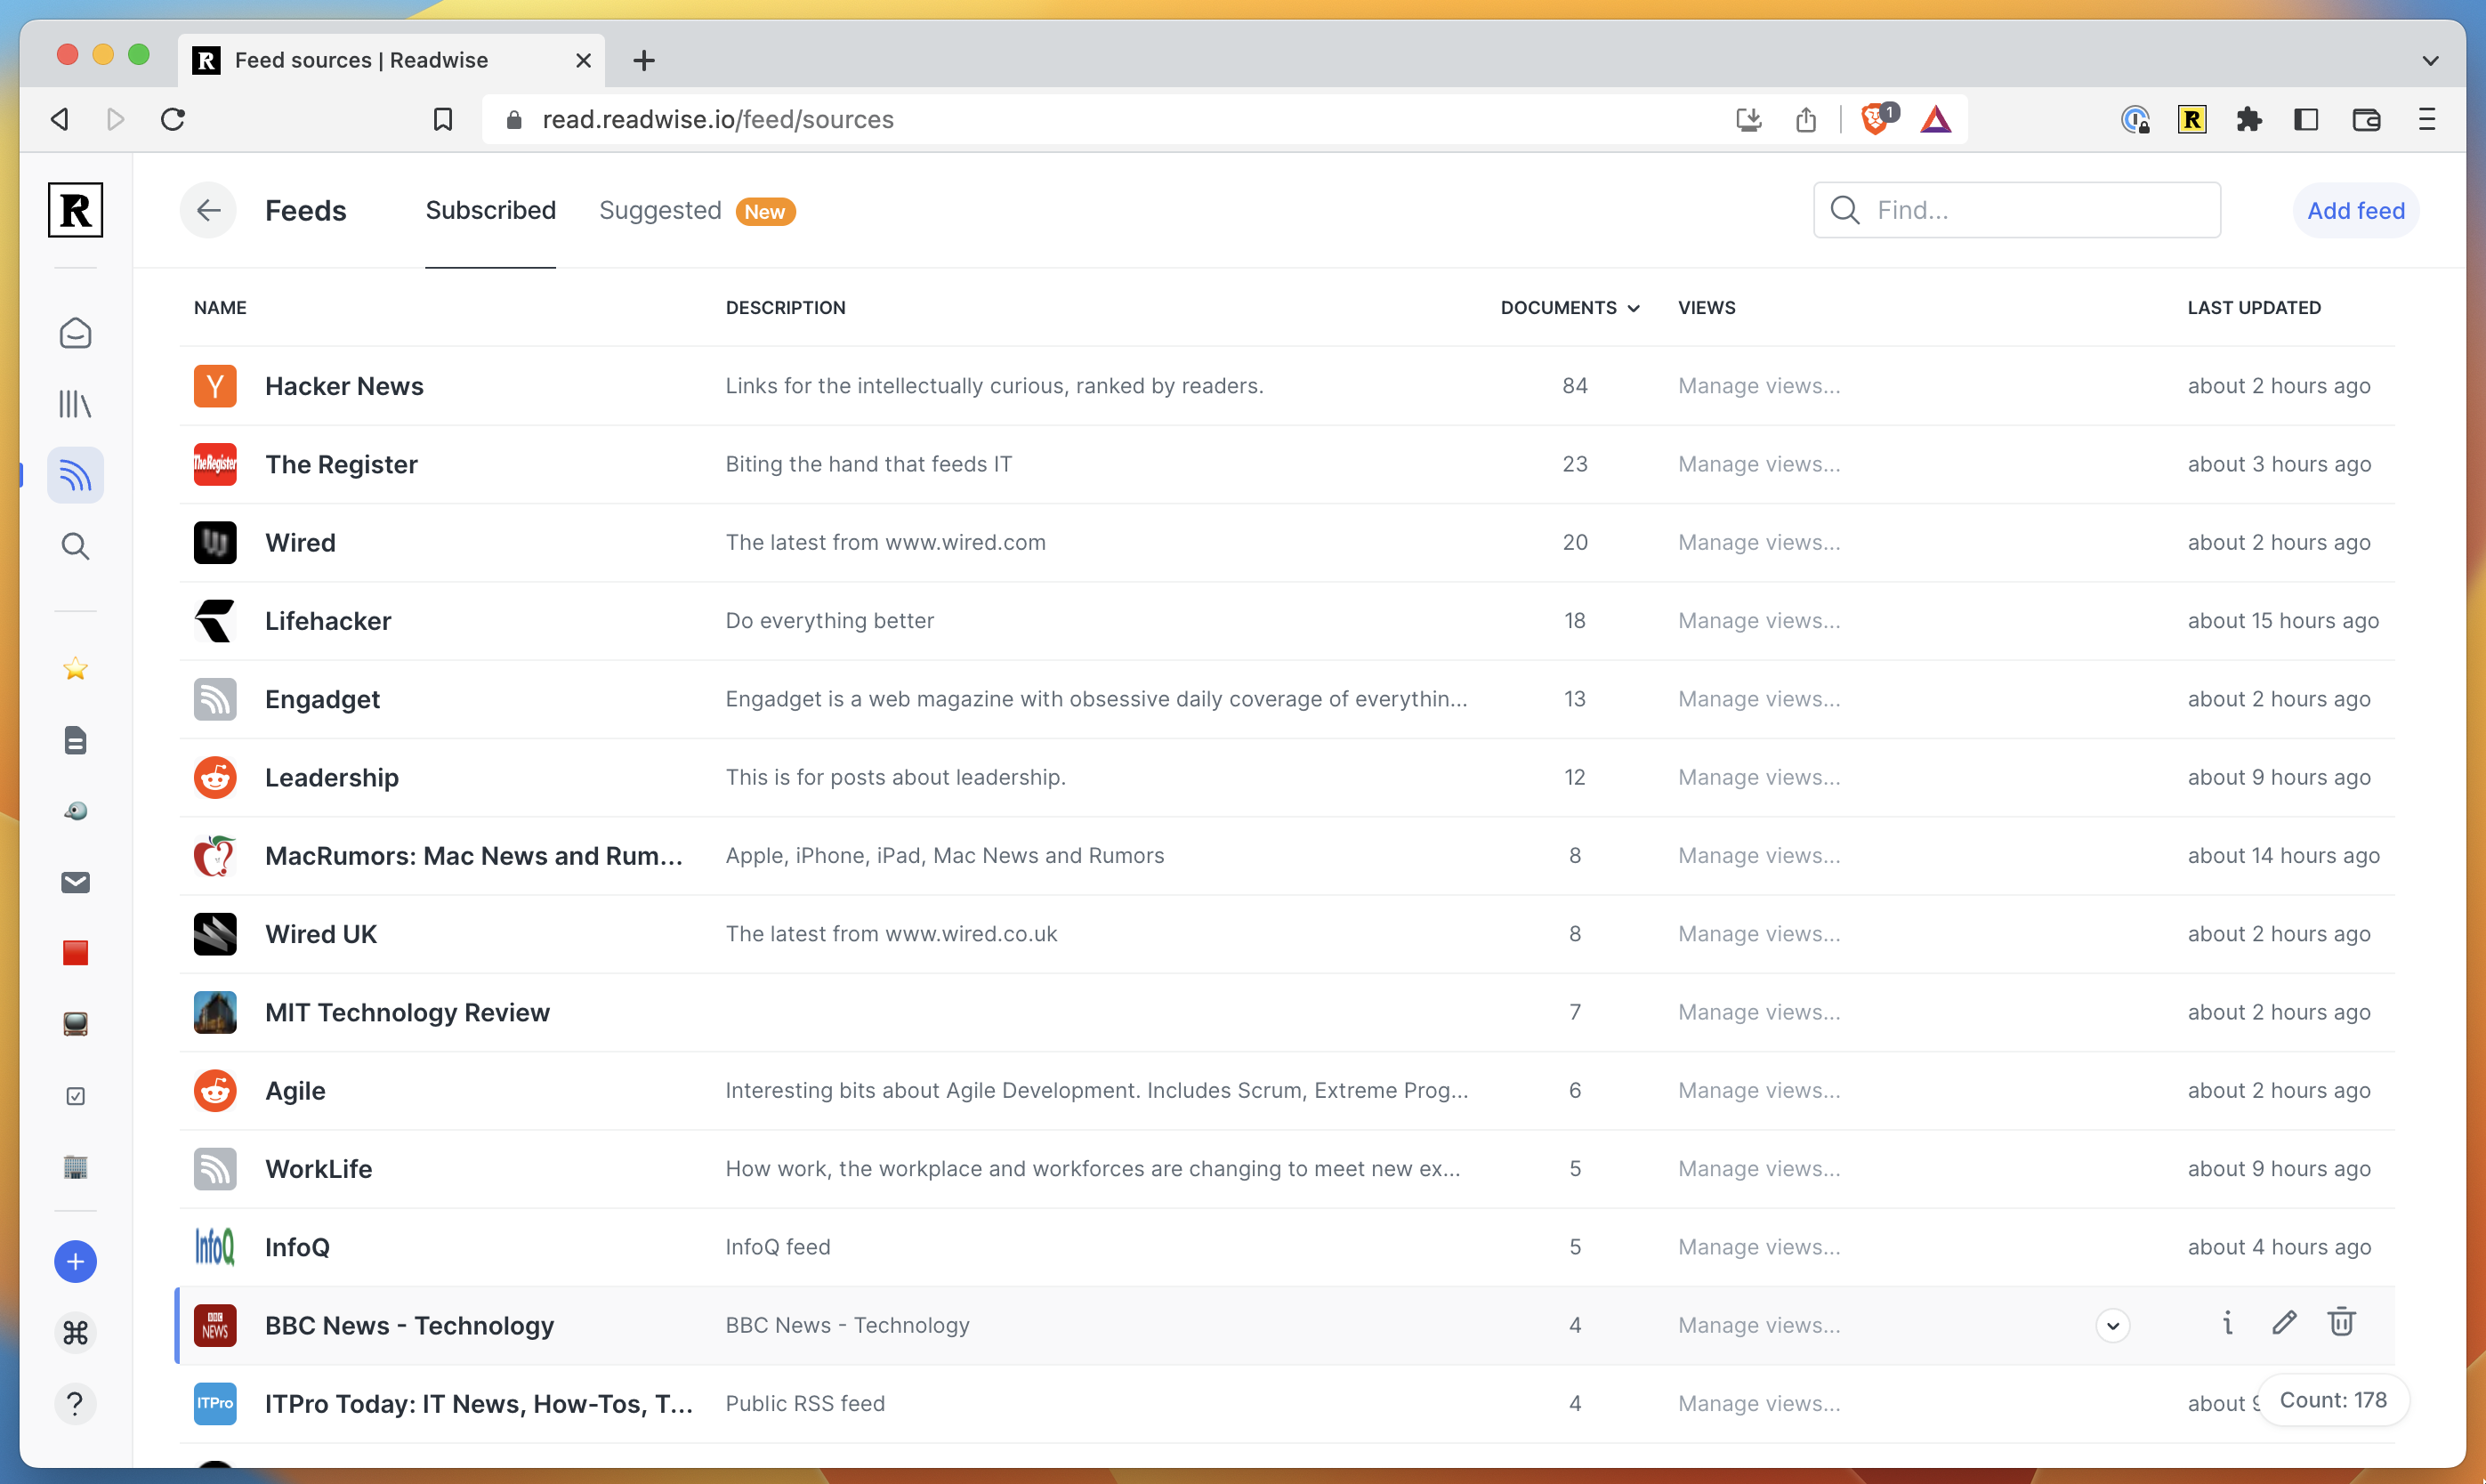This screenshot has width=2486, height=1484.
Task: Open the help question mark icon
Action: point(75,1404)
